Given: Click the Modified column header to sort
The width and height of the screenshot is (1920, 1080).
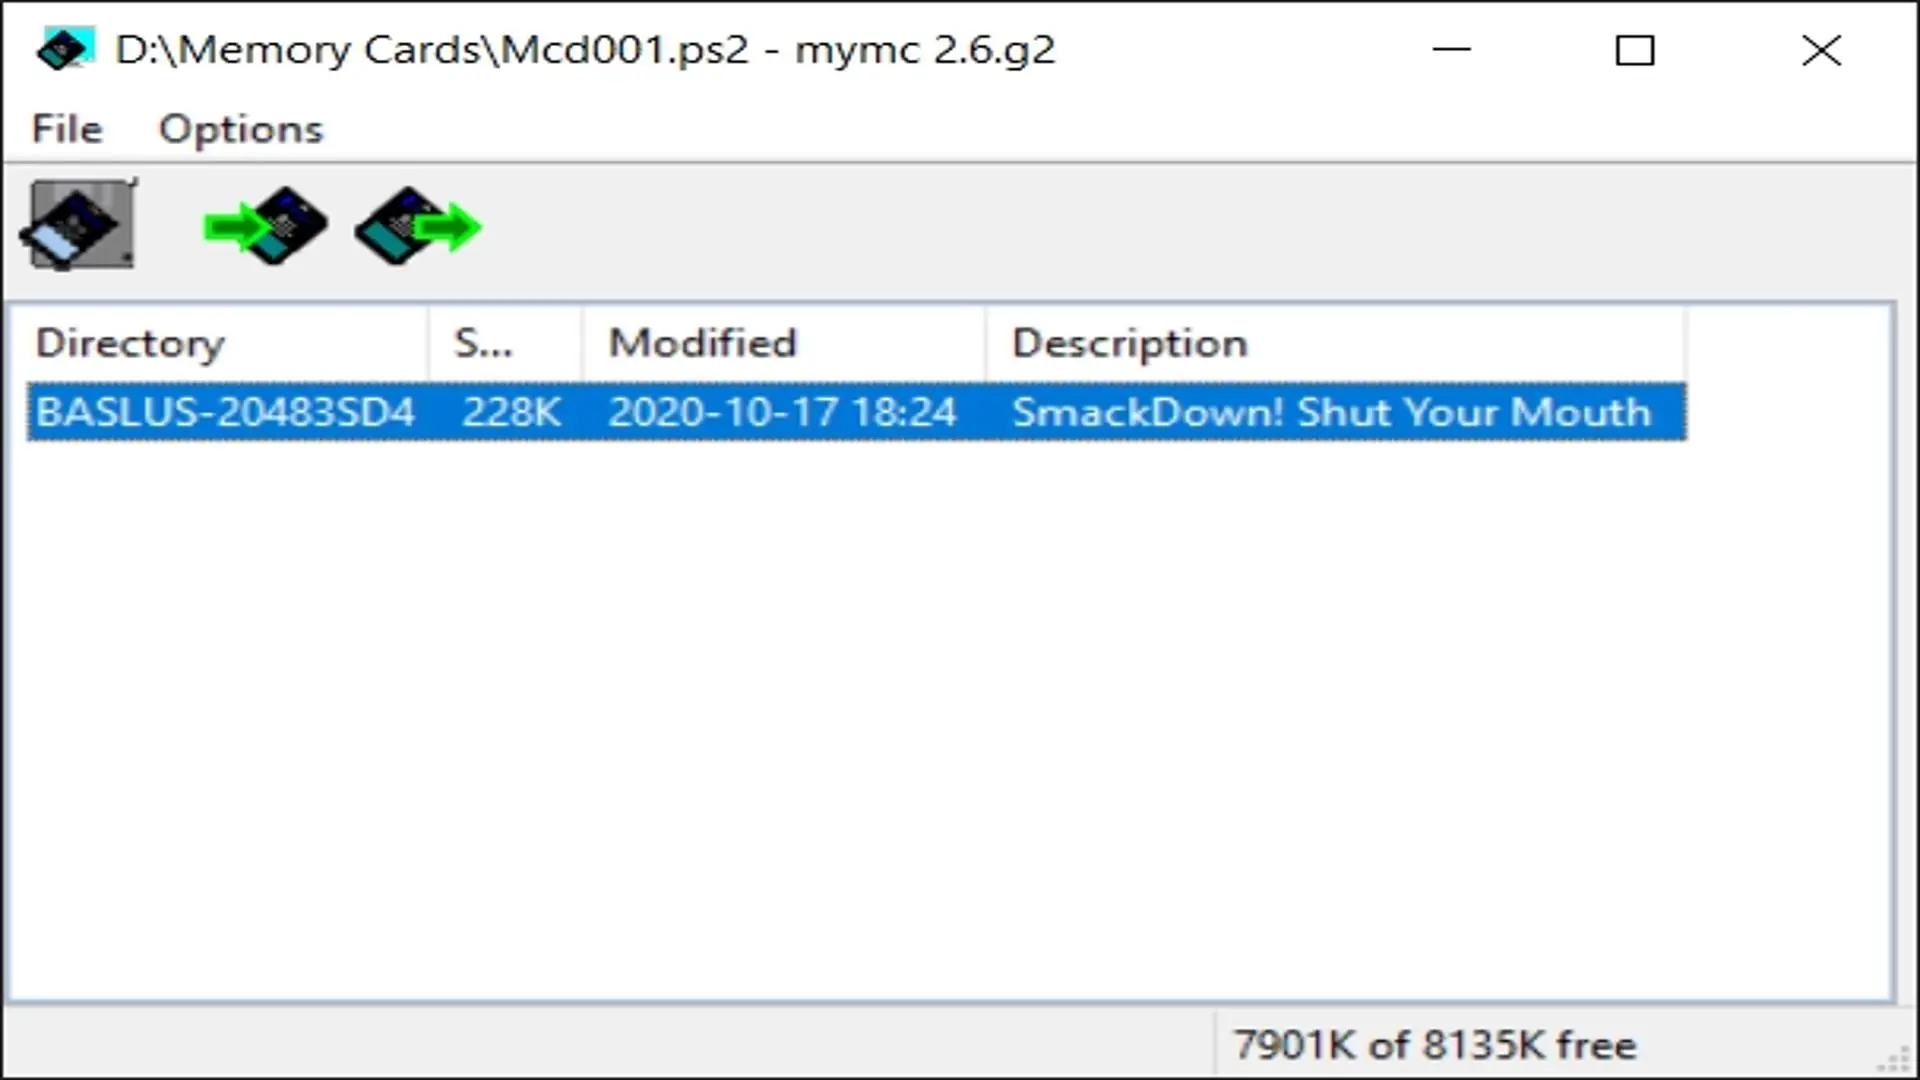Looking at the screenshot, I should point(703,342).
